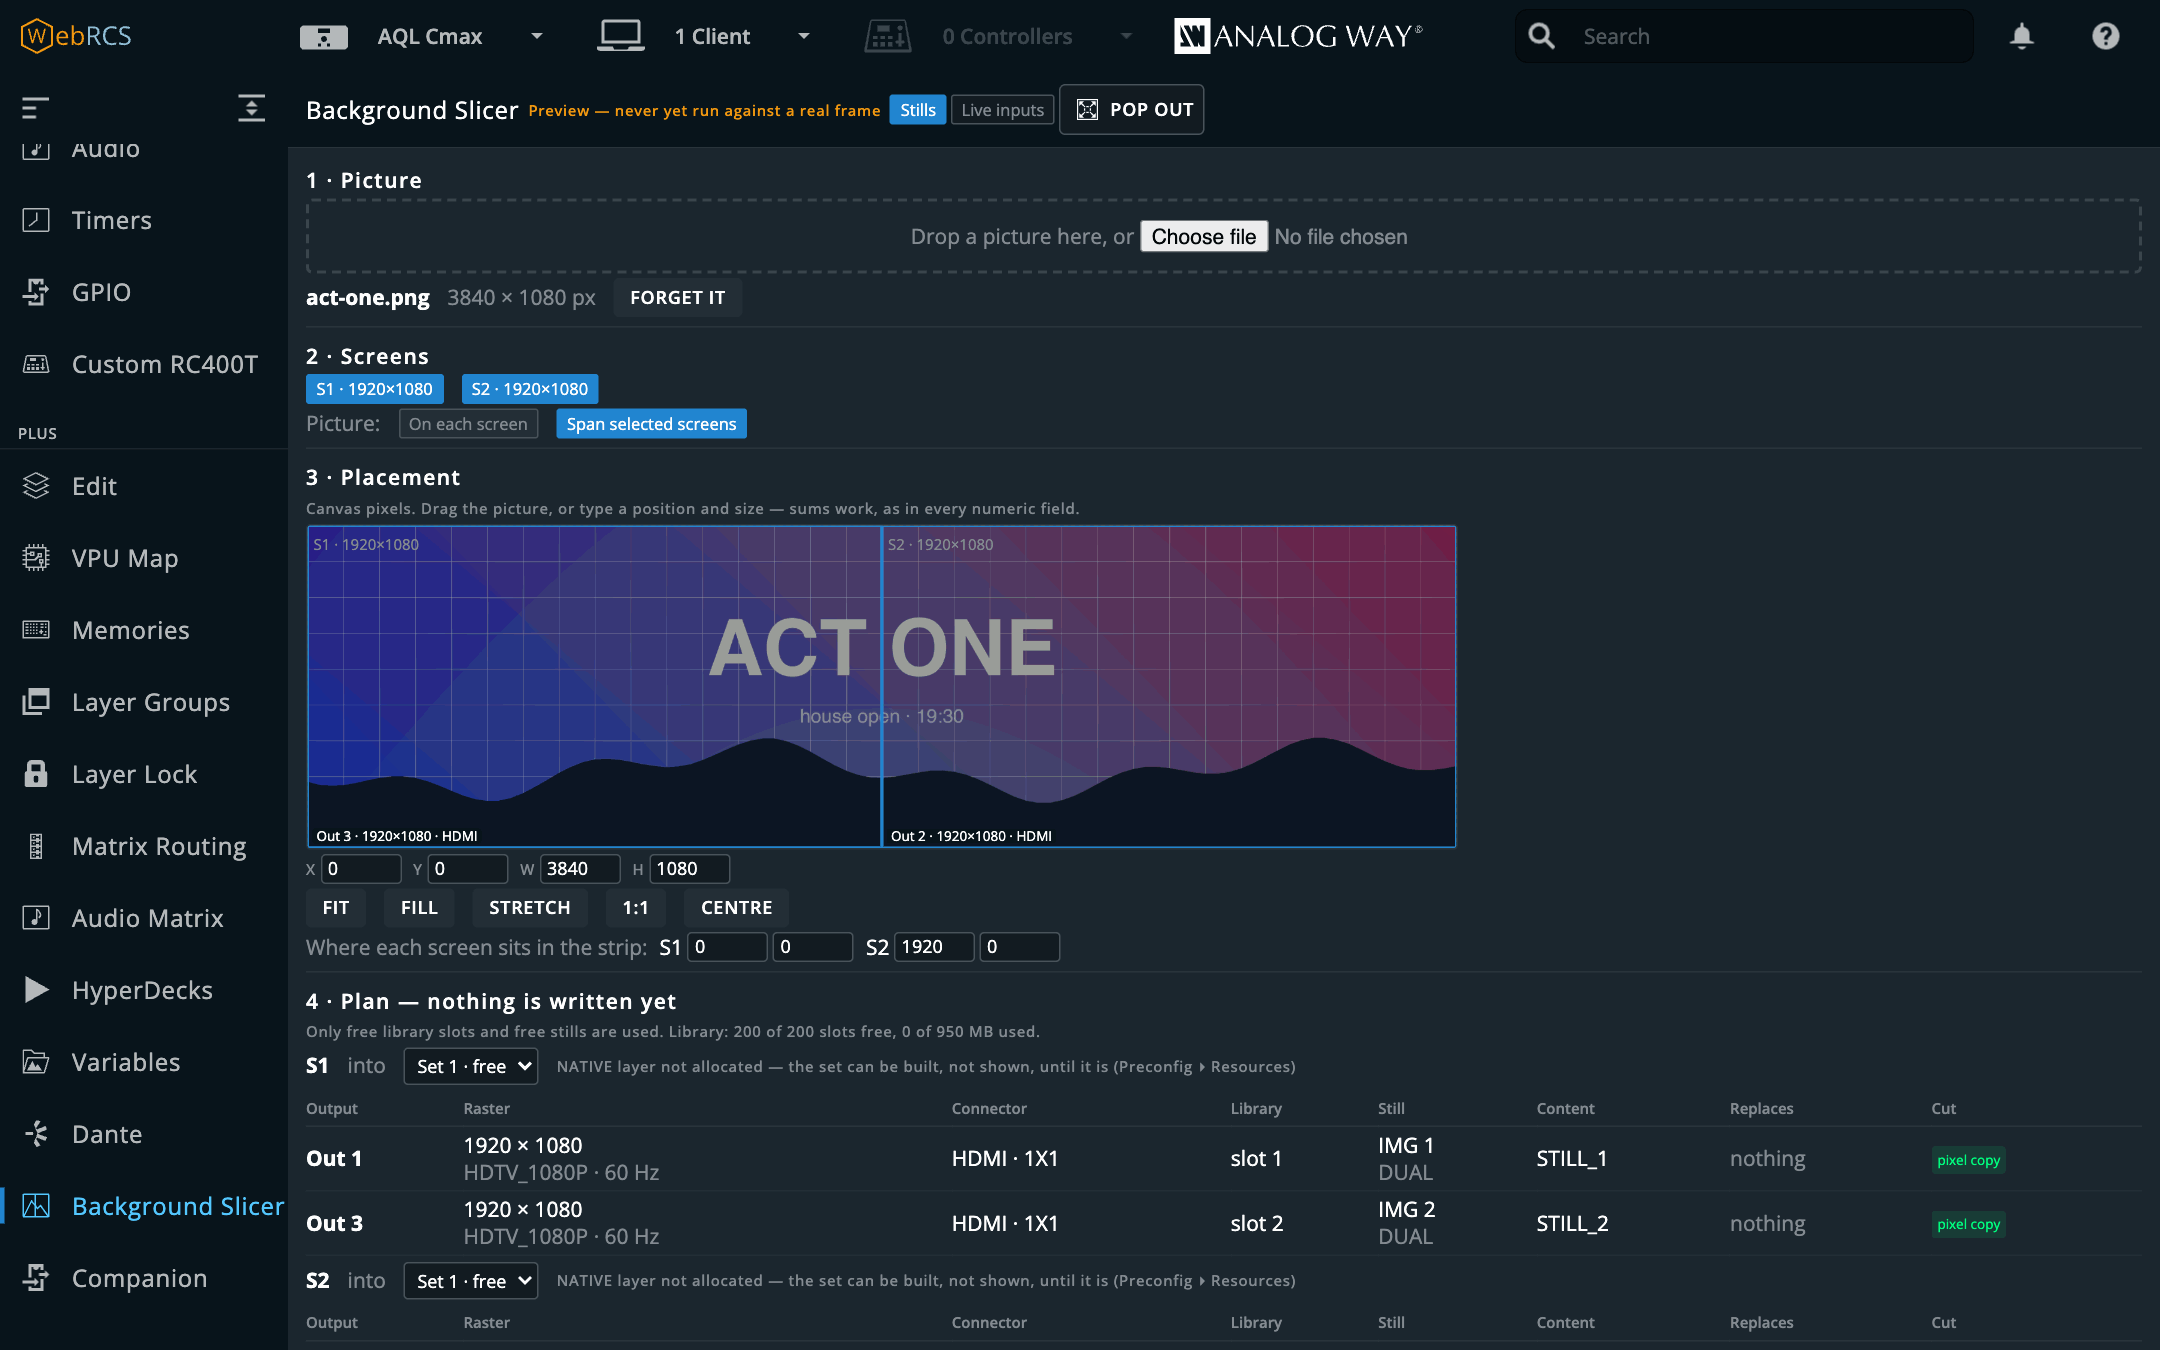This screenshot has height=1350, width=2160.
Task: Click the Matrix Routing icon
Action: (36, 846)
